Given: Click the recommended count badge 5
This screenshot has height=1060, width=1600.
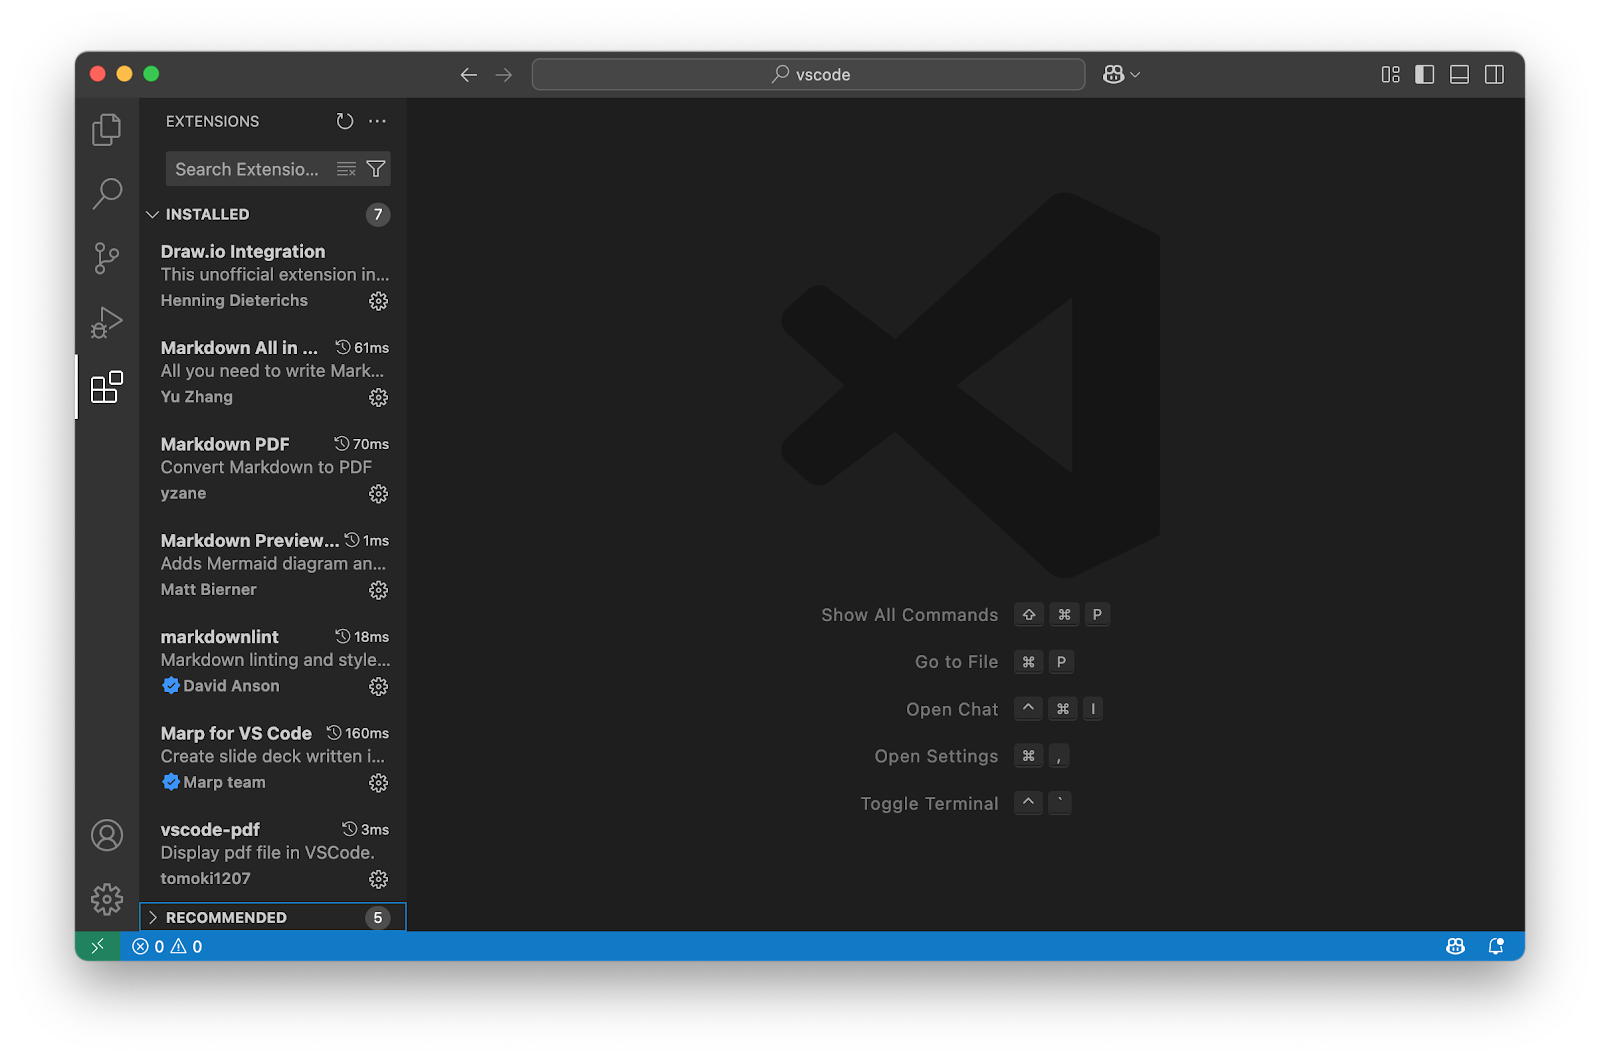Looking at the screenshot, I should tap(378, 917).
